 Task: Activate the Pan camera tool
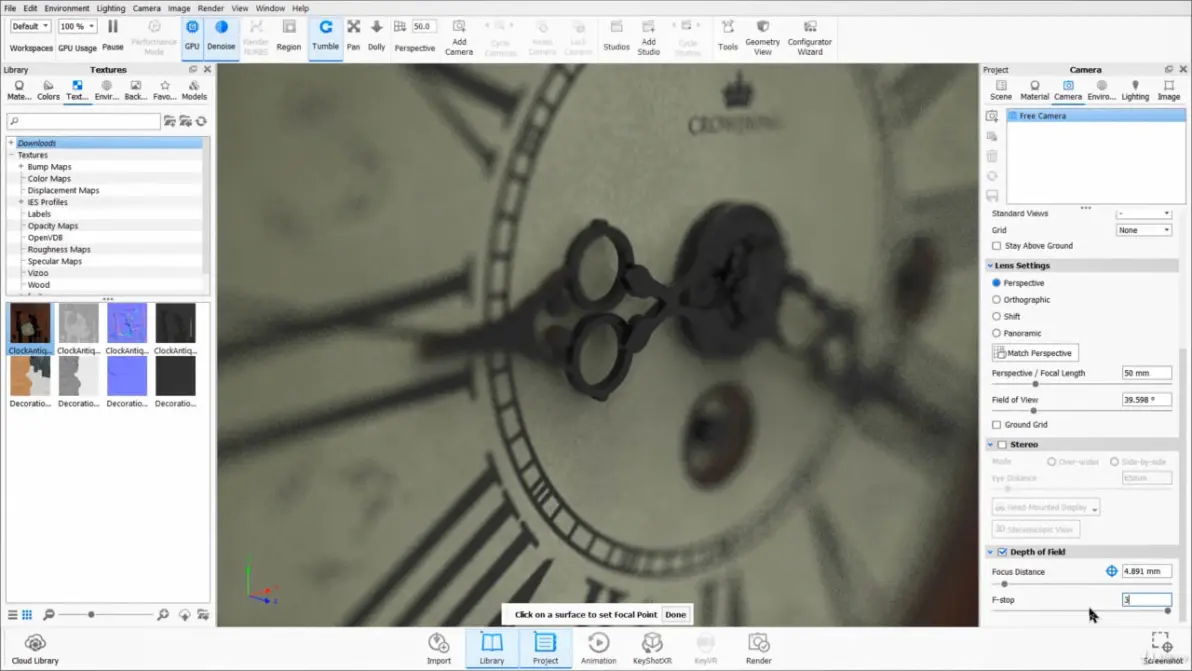click(353, 36)
